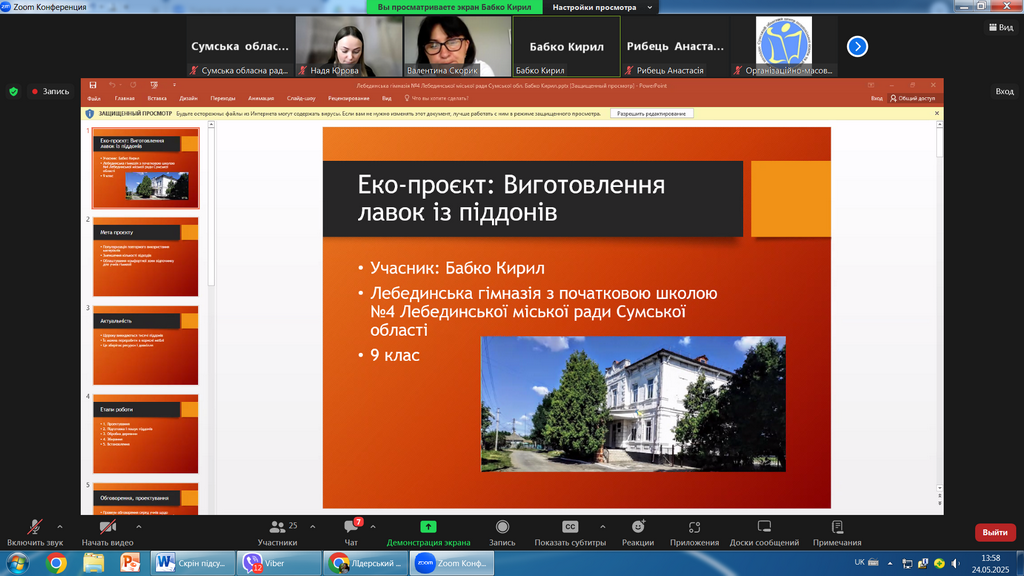Open Вид layout menu
The image size is (1024, 576).
1002,27
